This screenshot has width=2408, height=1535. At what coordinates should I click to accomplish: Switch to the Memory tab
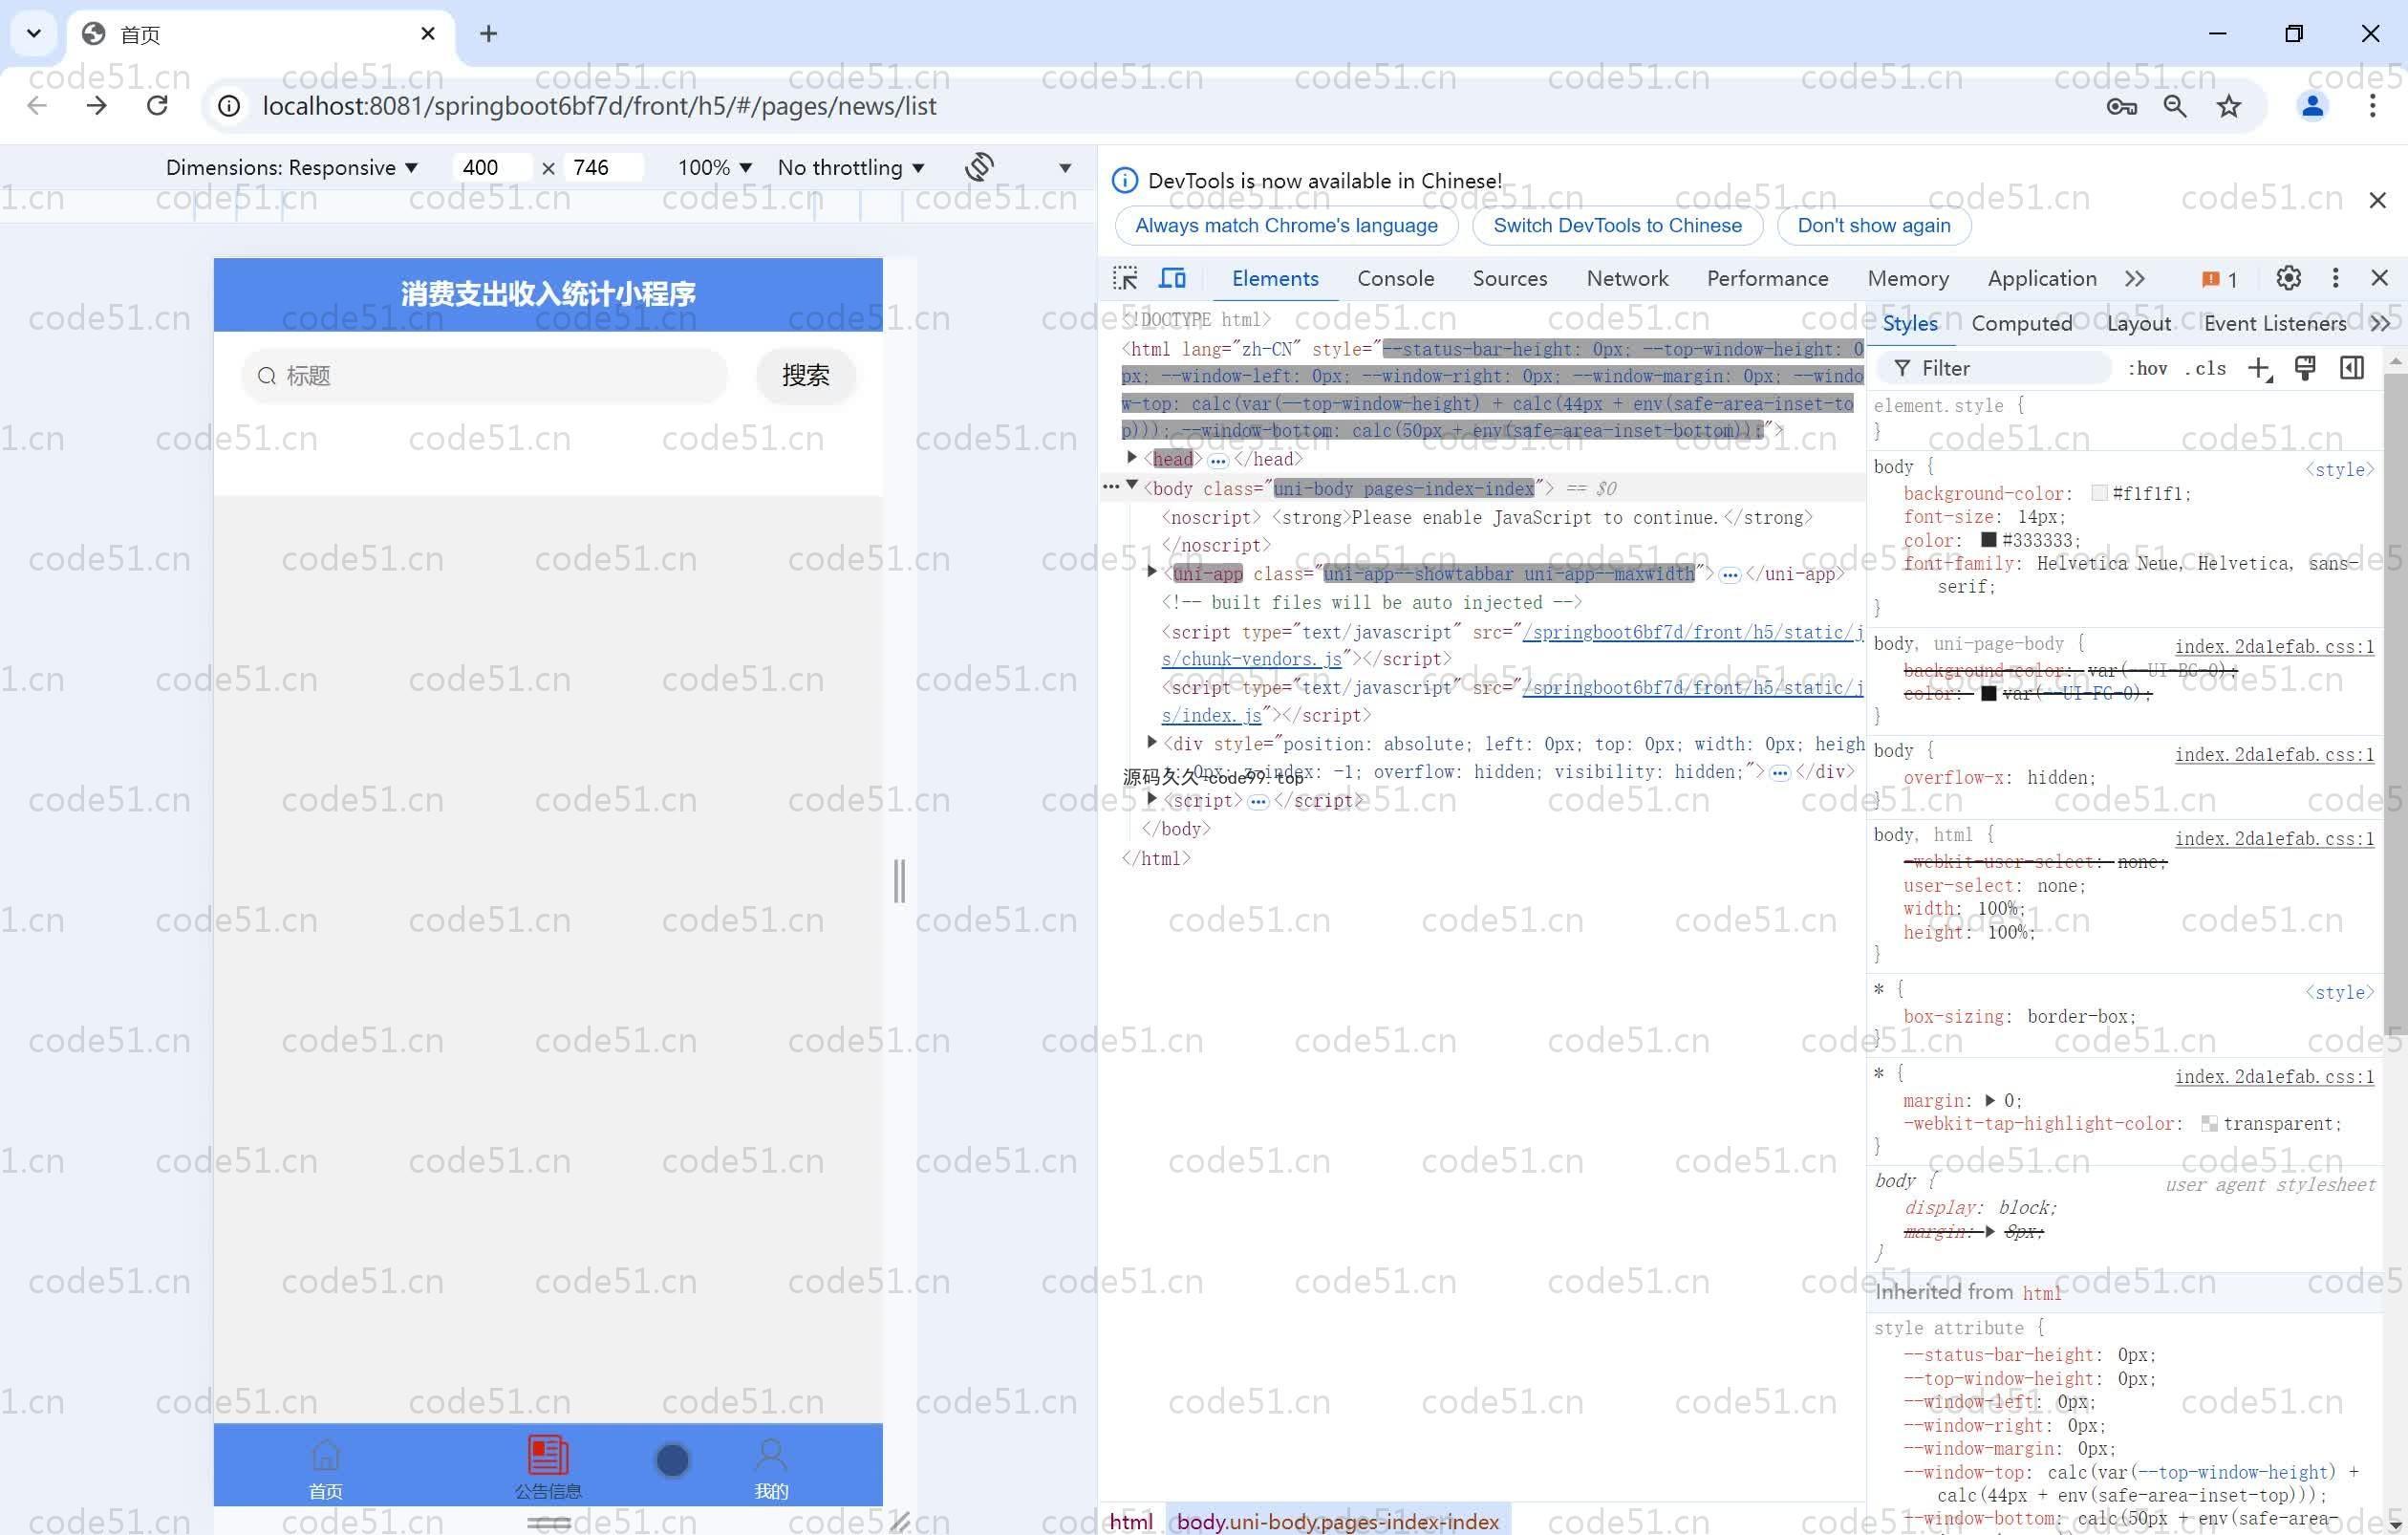click(1908, 279)
